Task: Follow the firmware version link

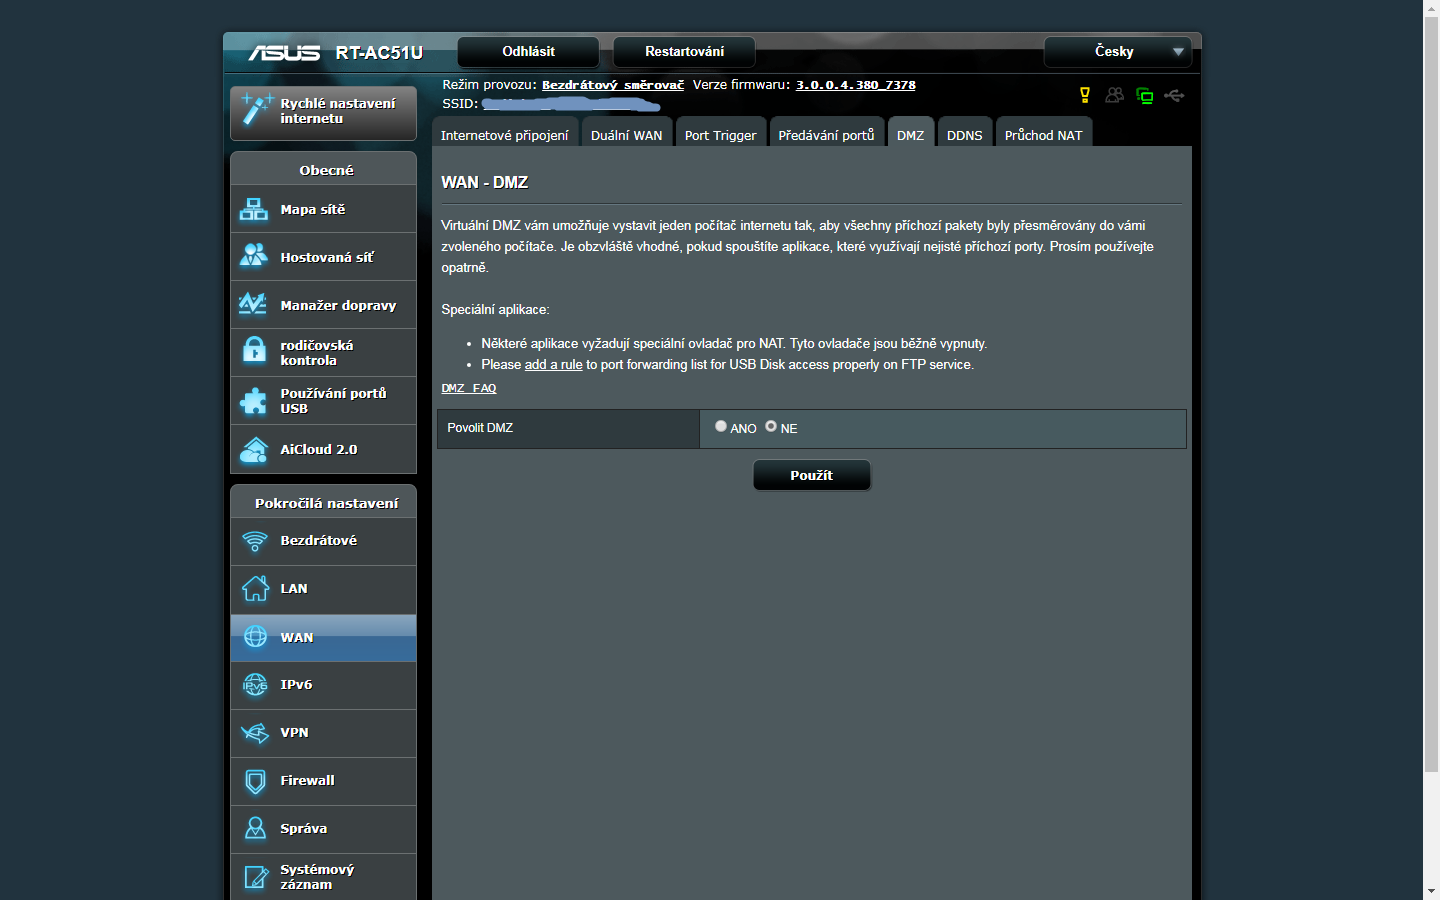Action: click(855, 85)
